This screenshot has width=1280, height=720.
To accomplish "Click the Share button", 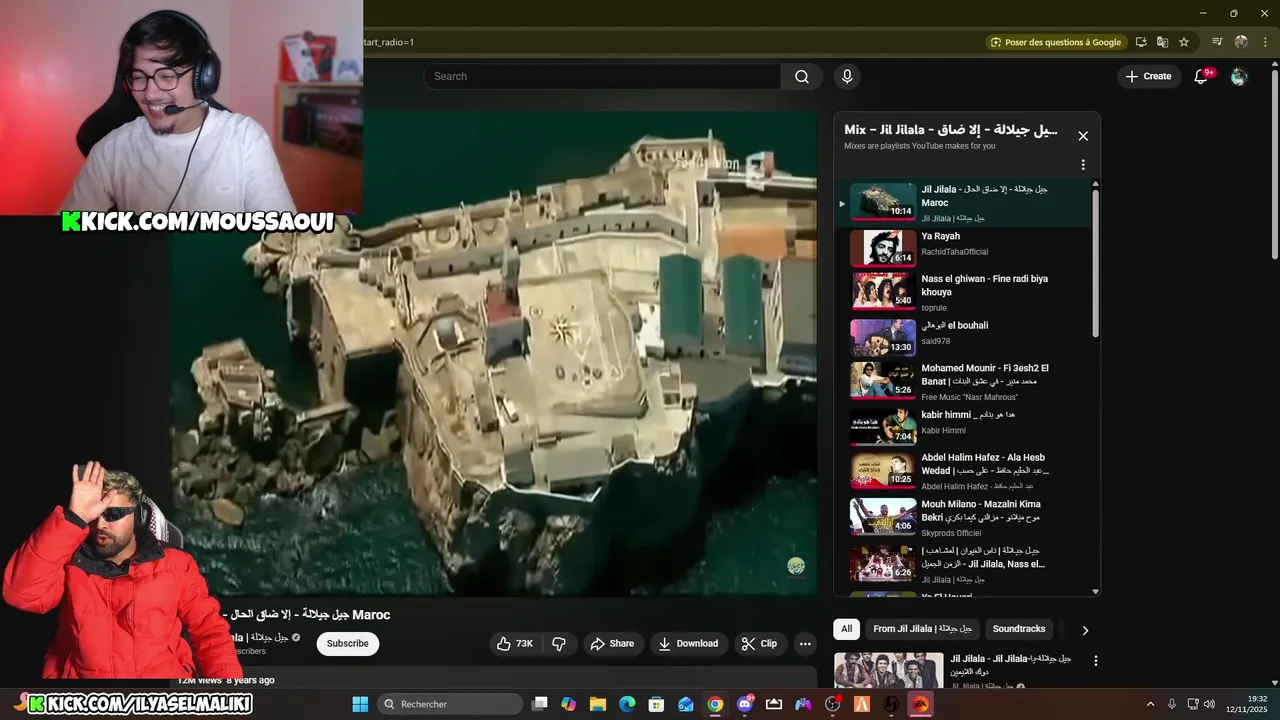I will (612, 644).
